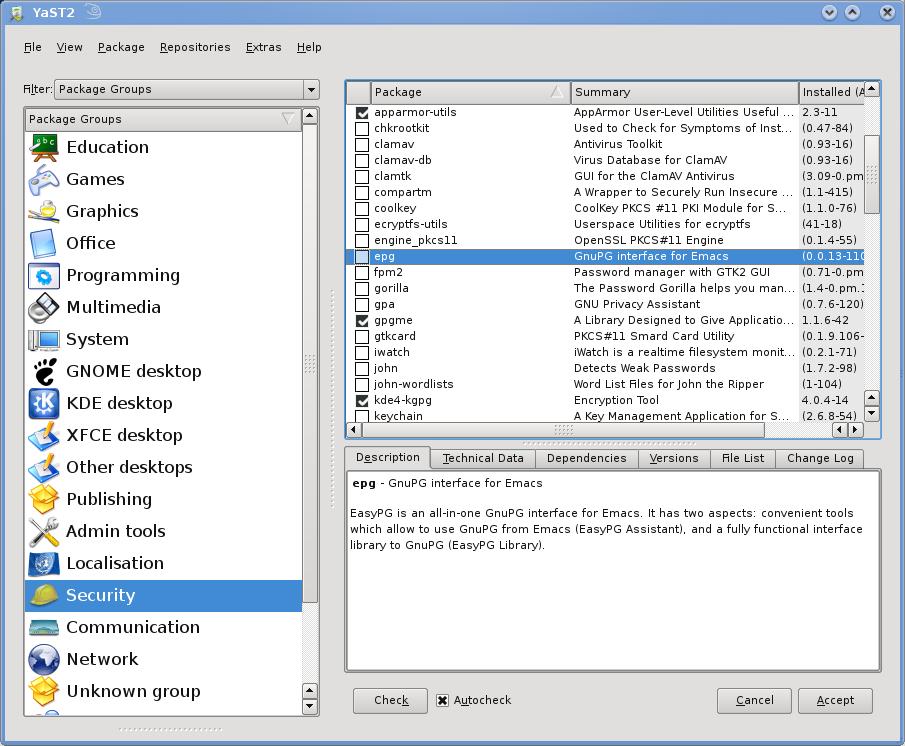Switch to the Dependencies tab
The image size is (905, 746).
click(586, 458)
